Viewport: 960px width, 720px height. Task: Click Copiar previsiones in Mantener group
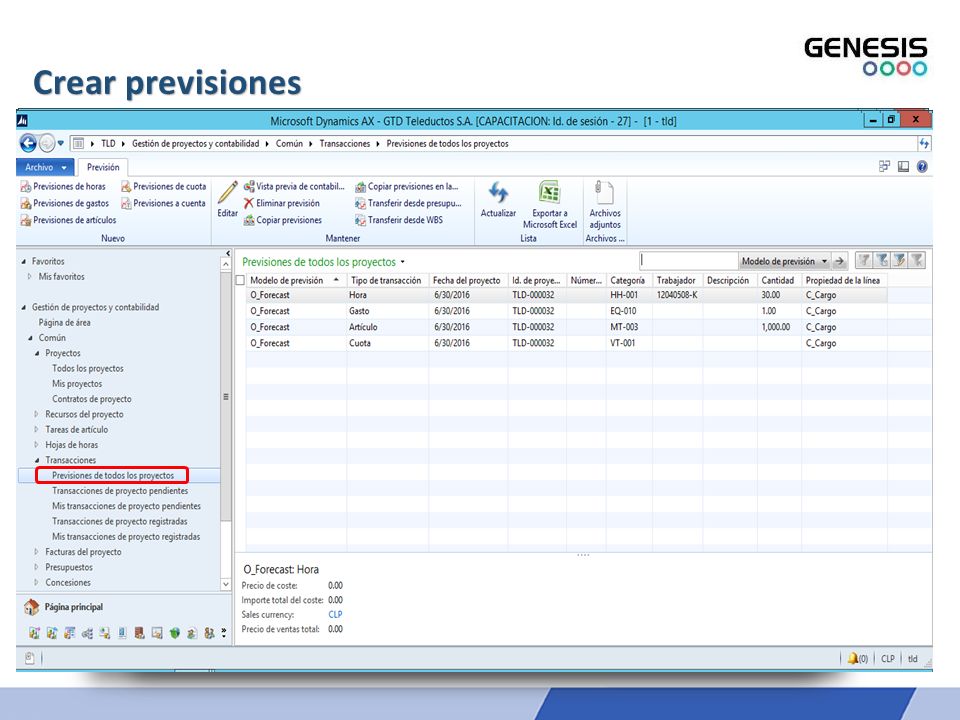click(282, 220)
